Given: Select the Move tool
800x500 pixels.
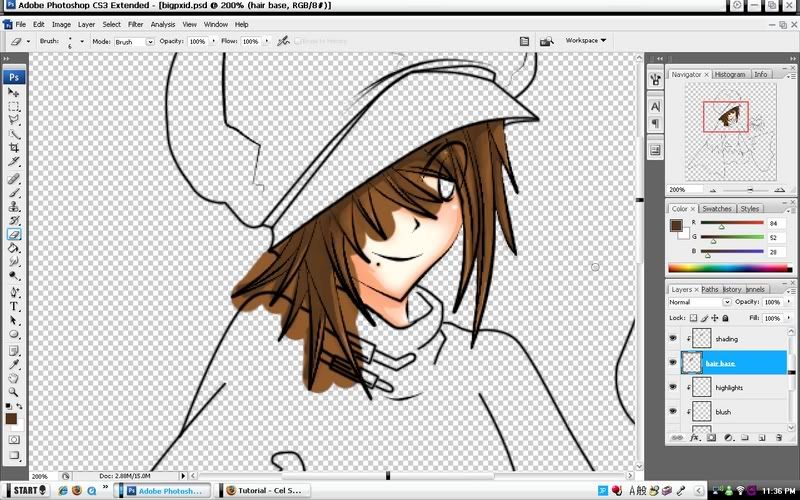Looking at the screenshot, I should [x=13, y=93].
